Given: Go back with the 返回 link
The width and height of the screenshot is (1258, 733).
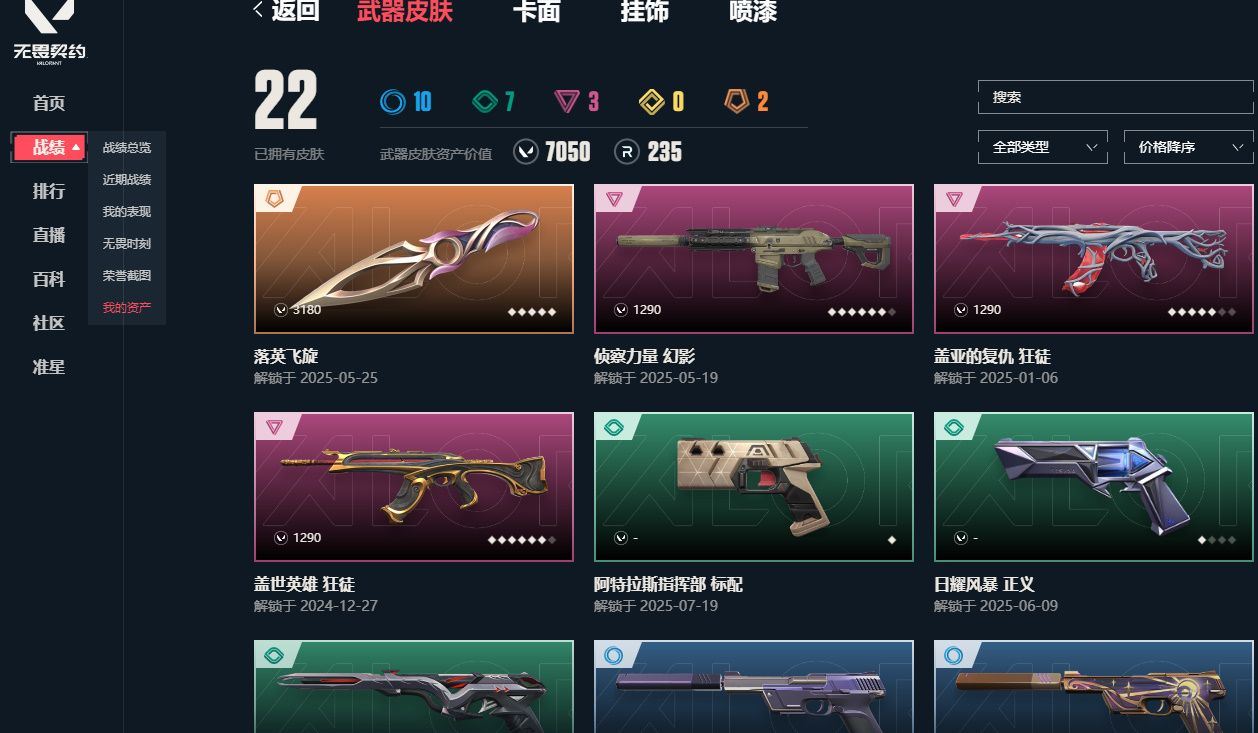Looking at the screenshot, I should [x=287, y=11].
